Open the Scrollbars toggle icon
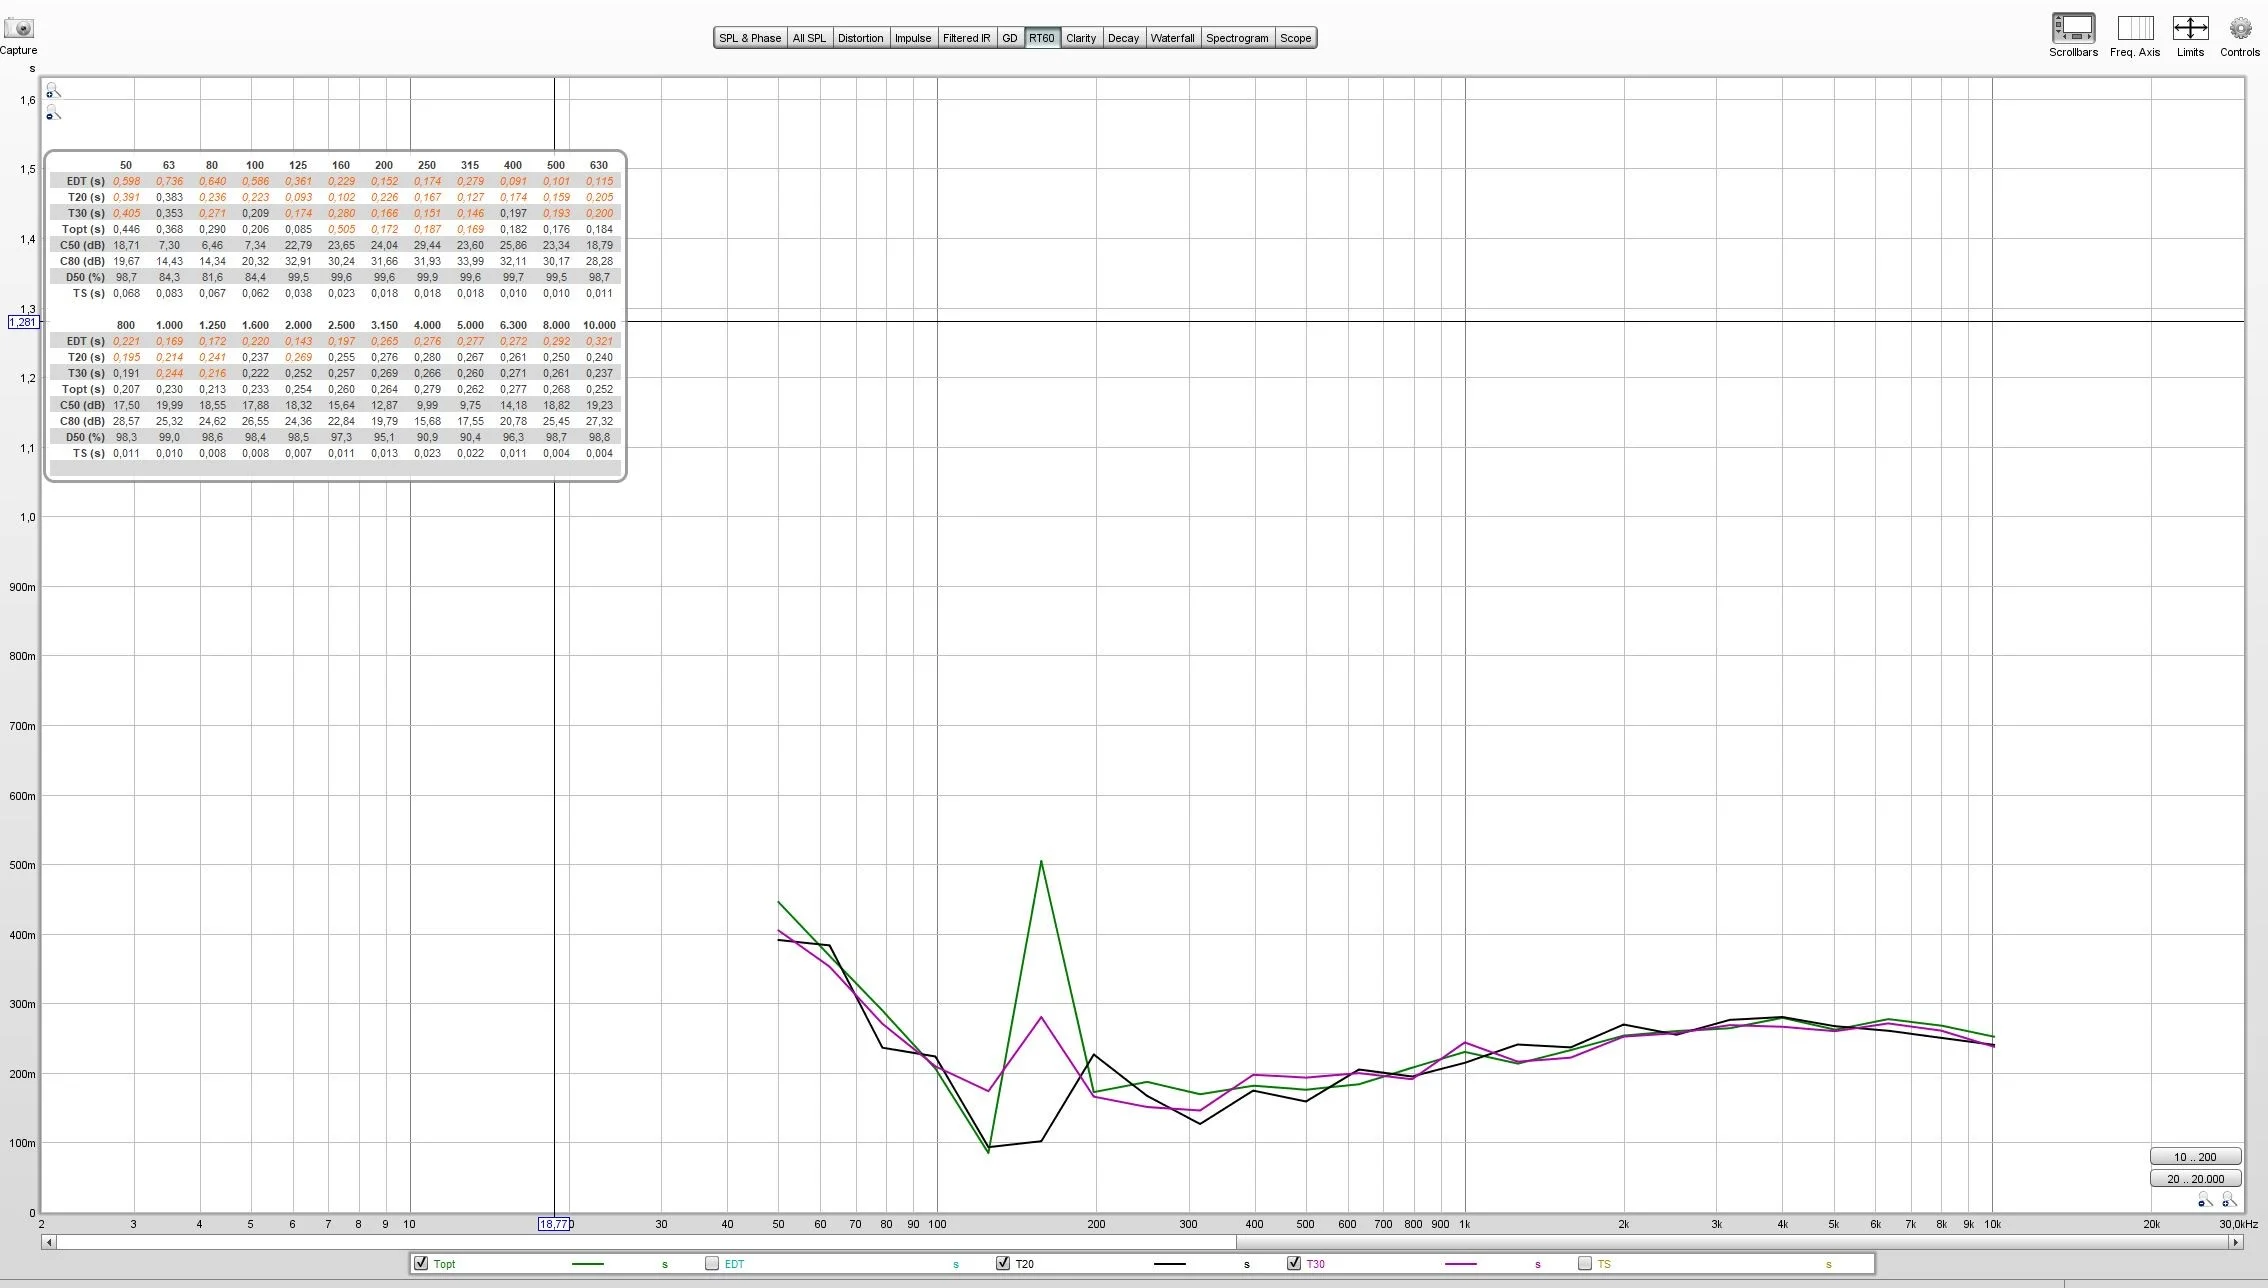The height and width of the screenshot is (1288, 2268). coord(2073,28)
